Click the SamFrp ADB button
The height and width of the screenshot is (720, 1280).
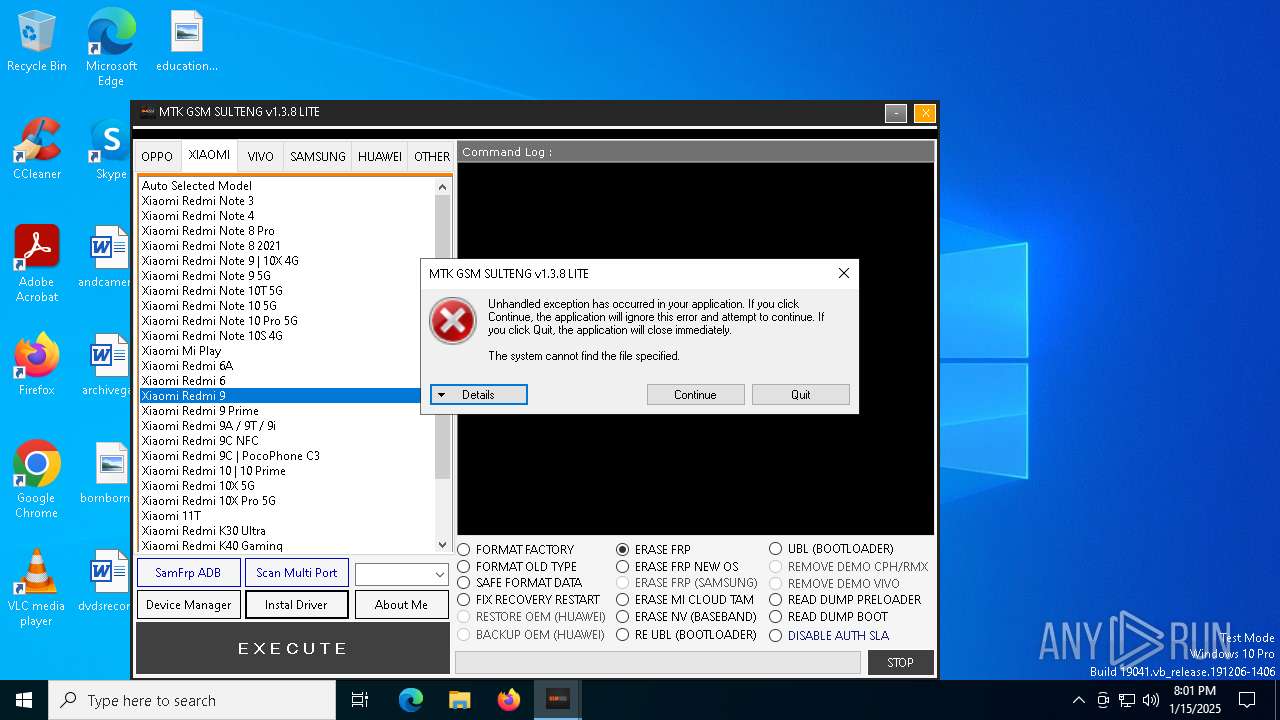[x=188, y=573]
